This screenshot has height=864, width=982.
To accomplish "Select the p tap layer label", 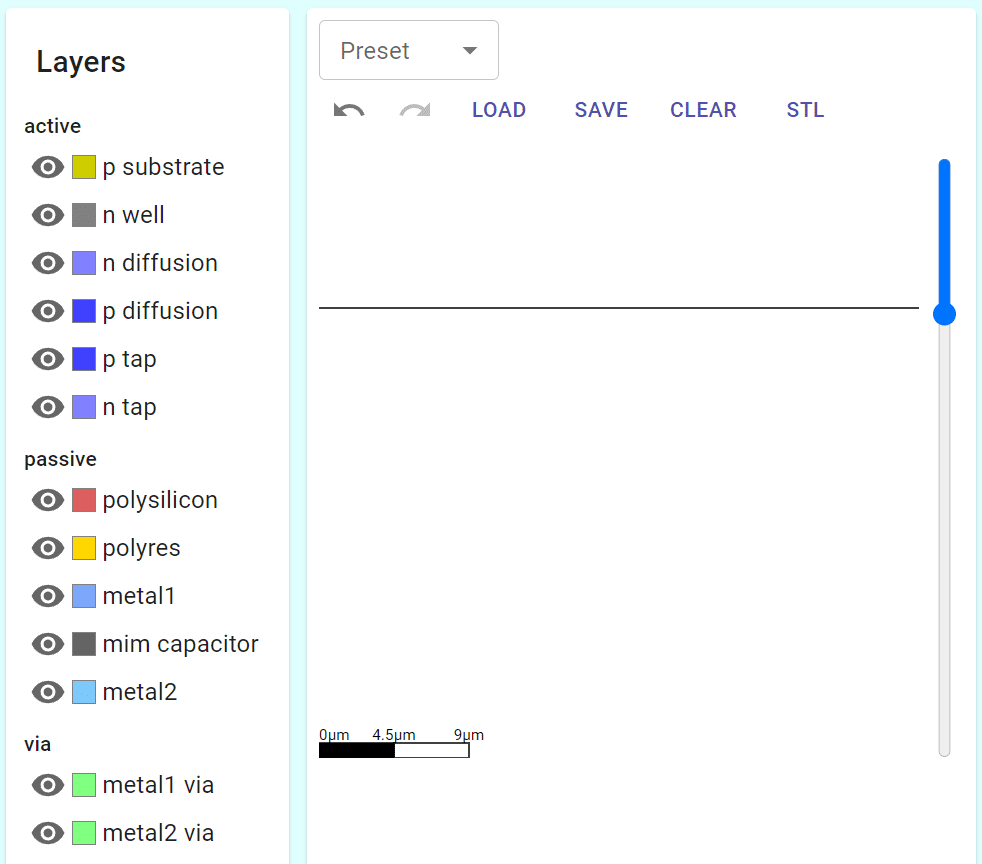I will click(129, 360).
